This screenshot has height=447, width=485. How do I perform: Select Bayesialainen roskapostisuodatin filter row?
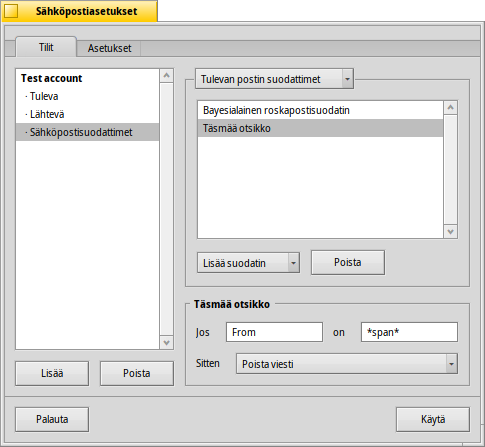[x=320, y=110]
